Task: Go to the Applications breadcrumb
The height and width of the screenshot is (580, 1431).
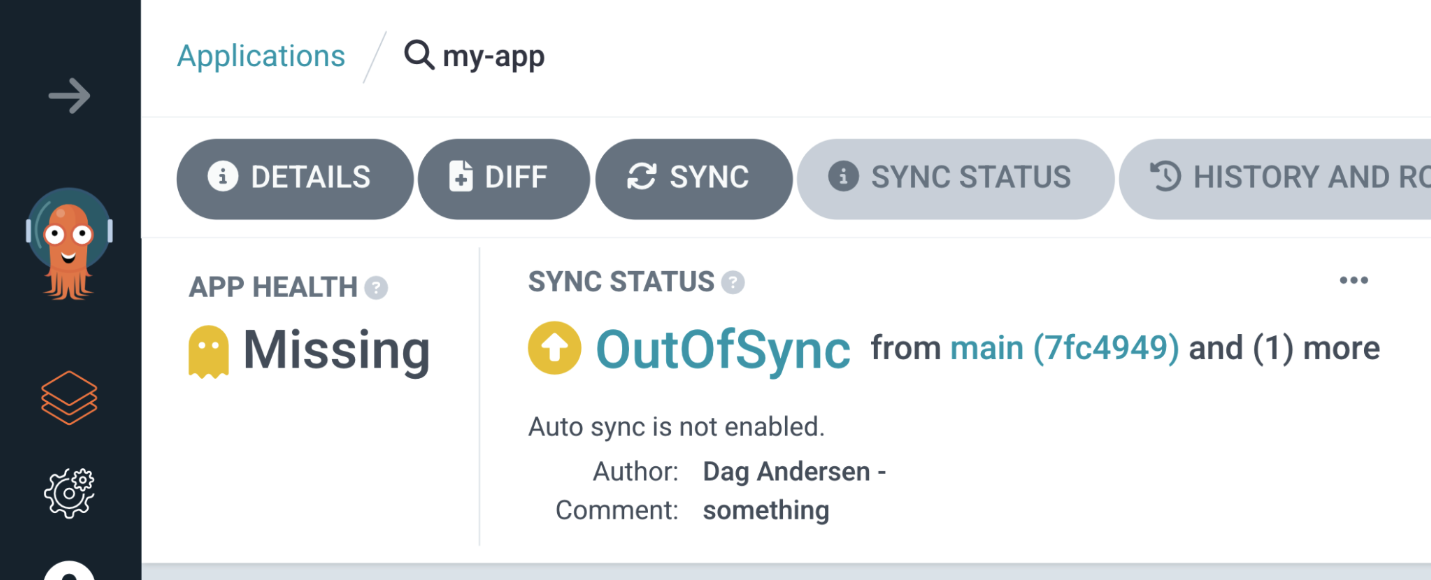Action: point(261,56)
